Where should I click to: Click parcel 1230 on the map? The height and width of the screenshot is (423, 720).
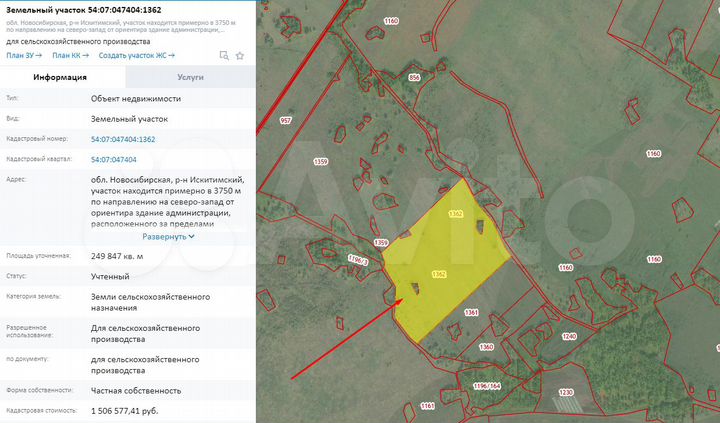[565, 392]
